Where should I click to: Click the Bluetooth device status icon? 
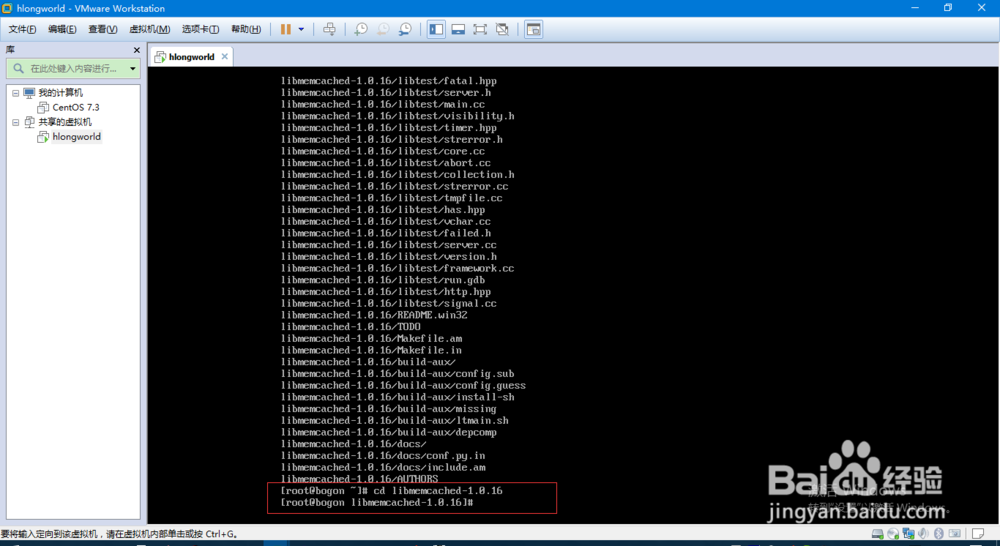939,533
